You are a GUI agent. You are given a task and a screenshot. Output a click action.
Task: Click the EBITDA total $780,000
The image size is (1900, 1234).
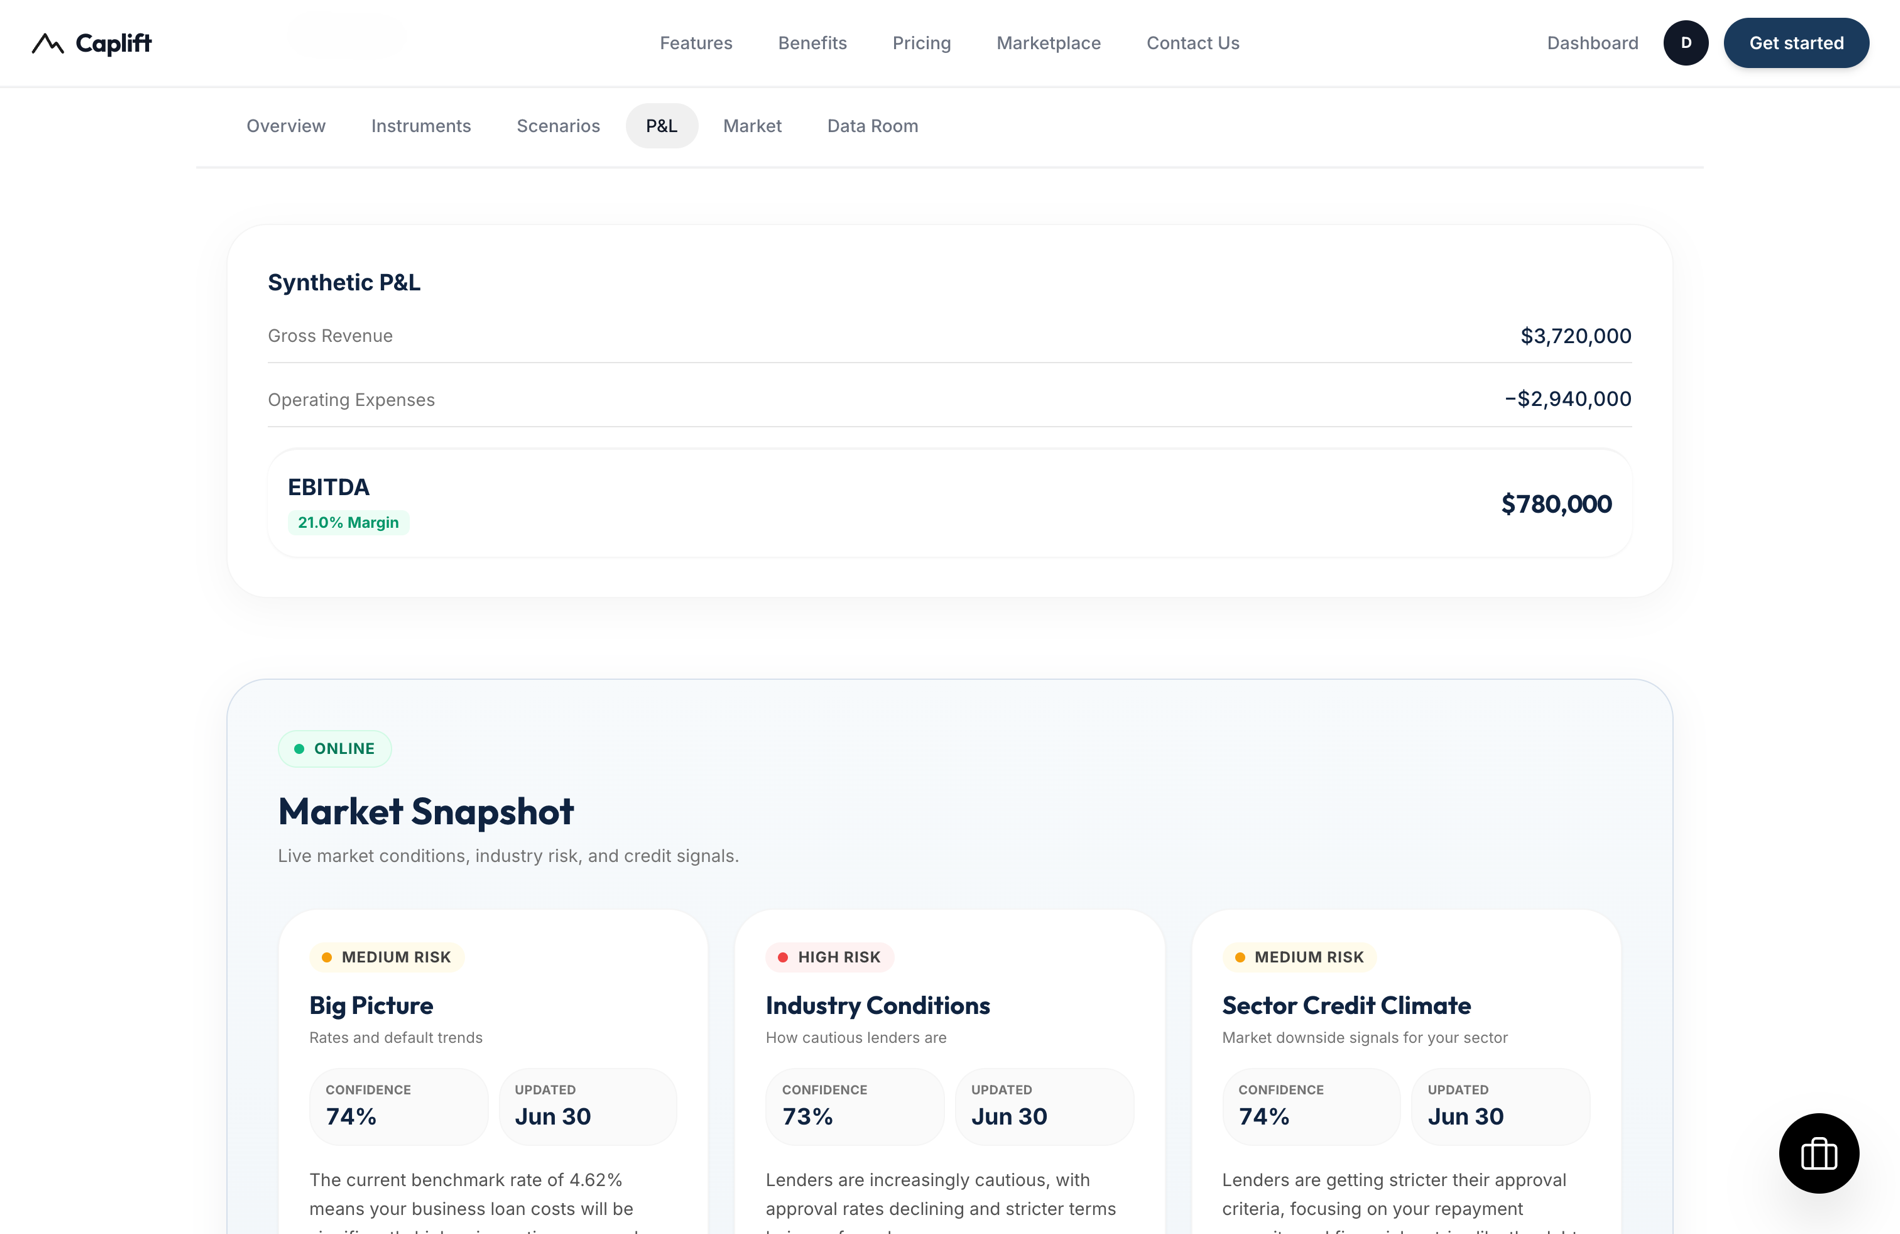pos(1556,504)
